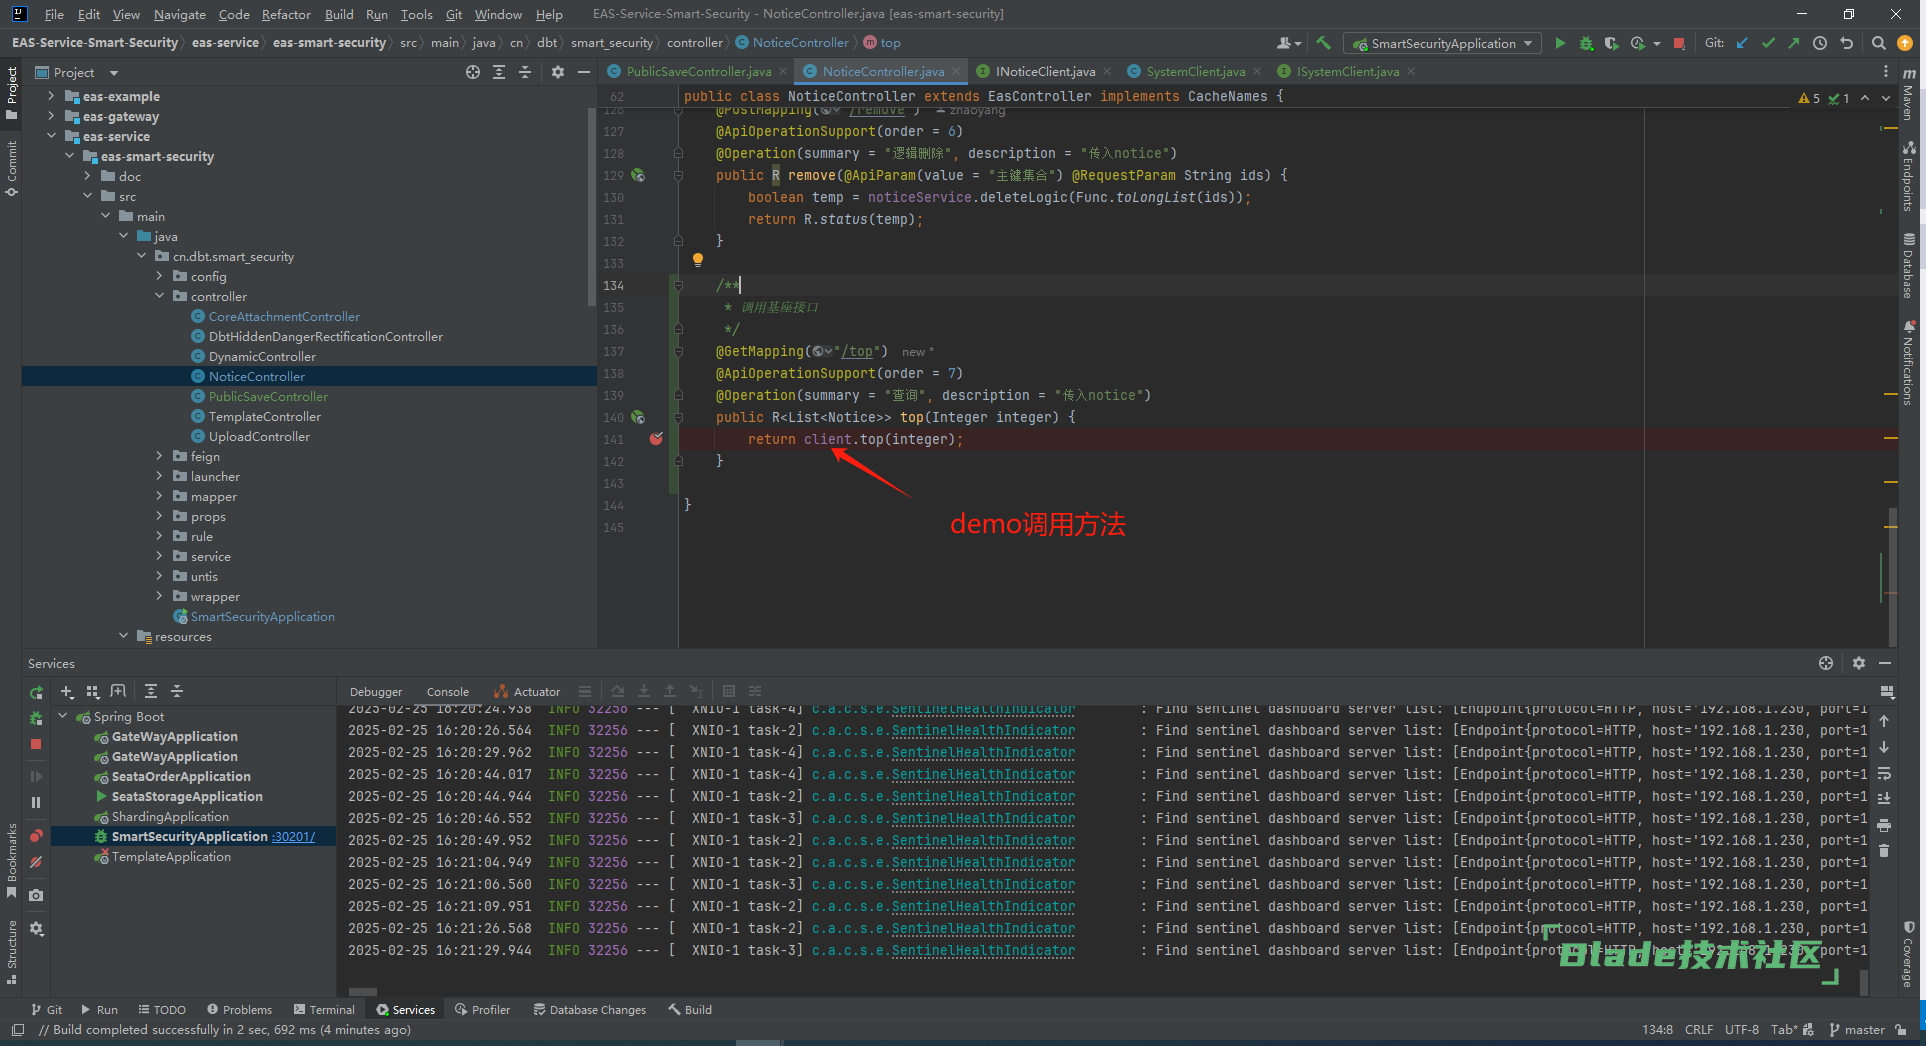Toggle the Bookmarks tool window stripe

(12, 860)
